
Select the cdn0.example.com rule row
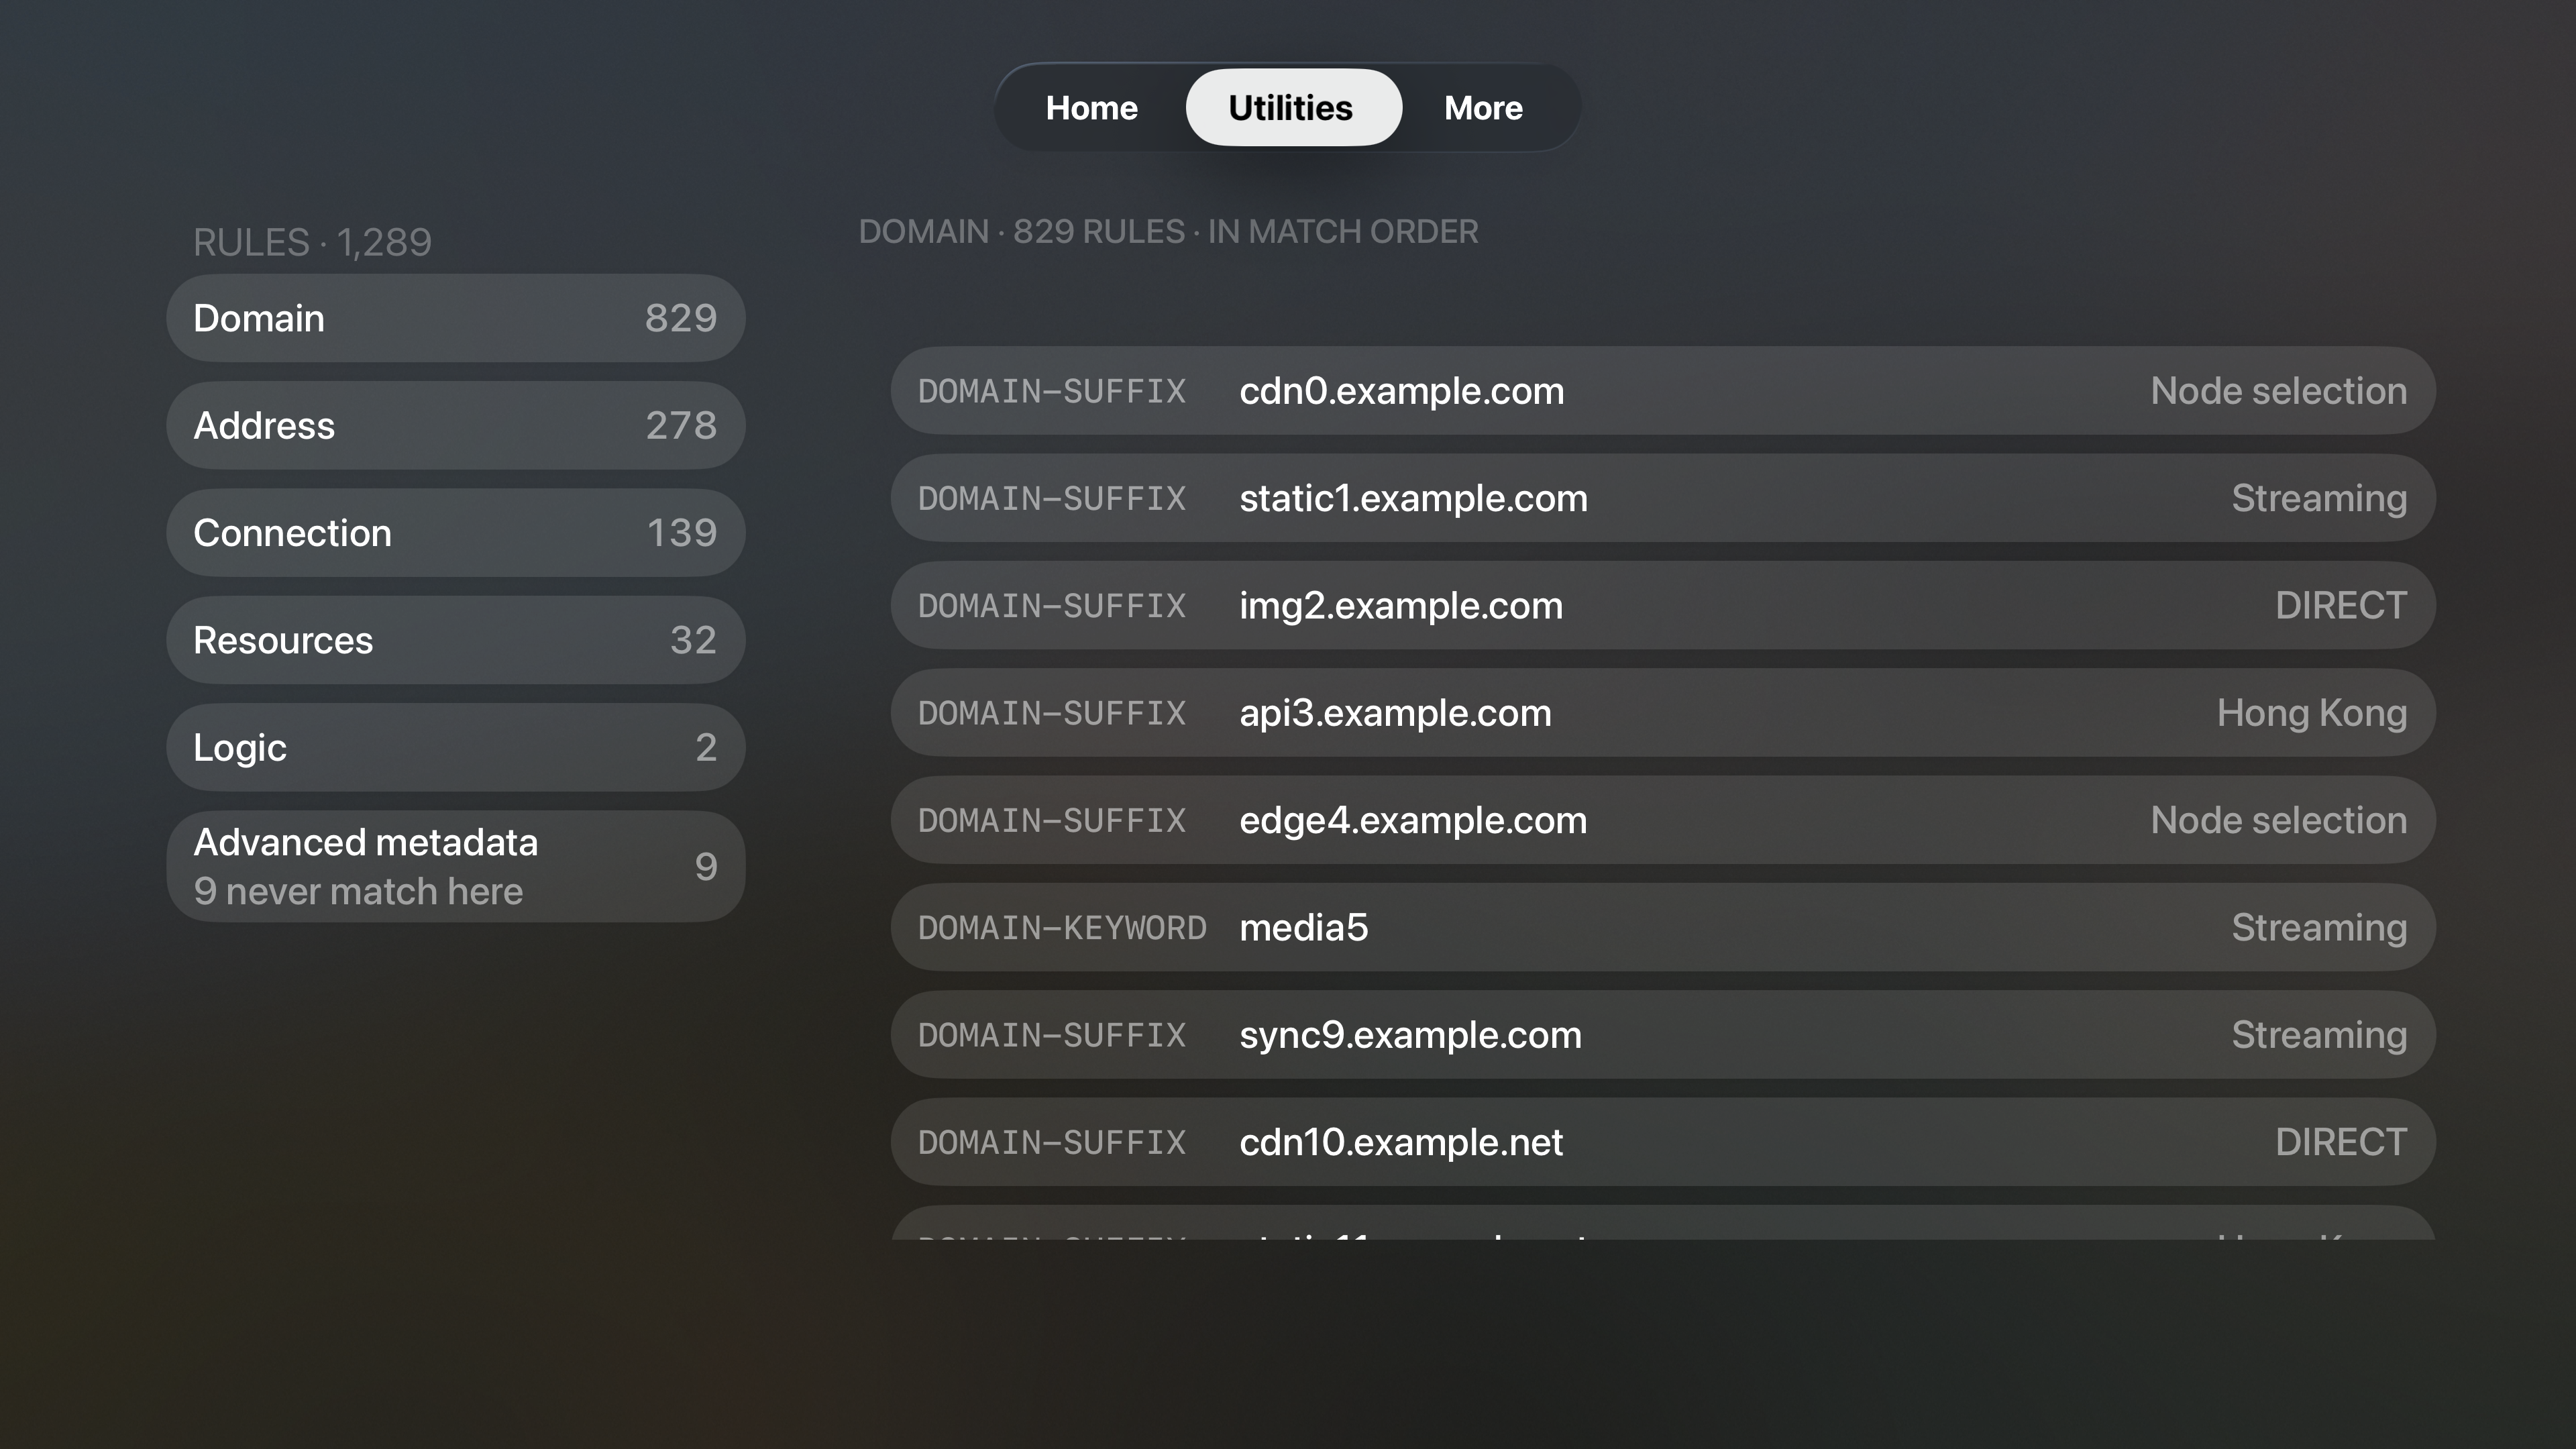point(1663,391)
